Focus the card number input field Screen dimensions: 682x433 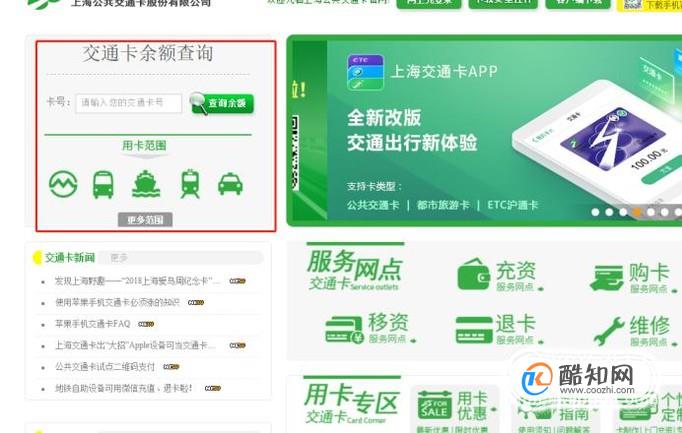tap(128, 103)
